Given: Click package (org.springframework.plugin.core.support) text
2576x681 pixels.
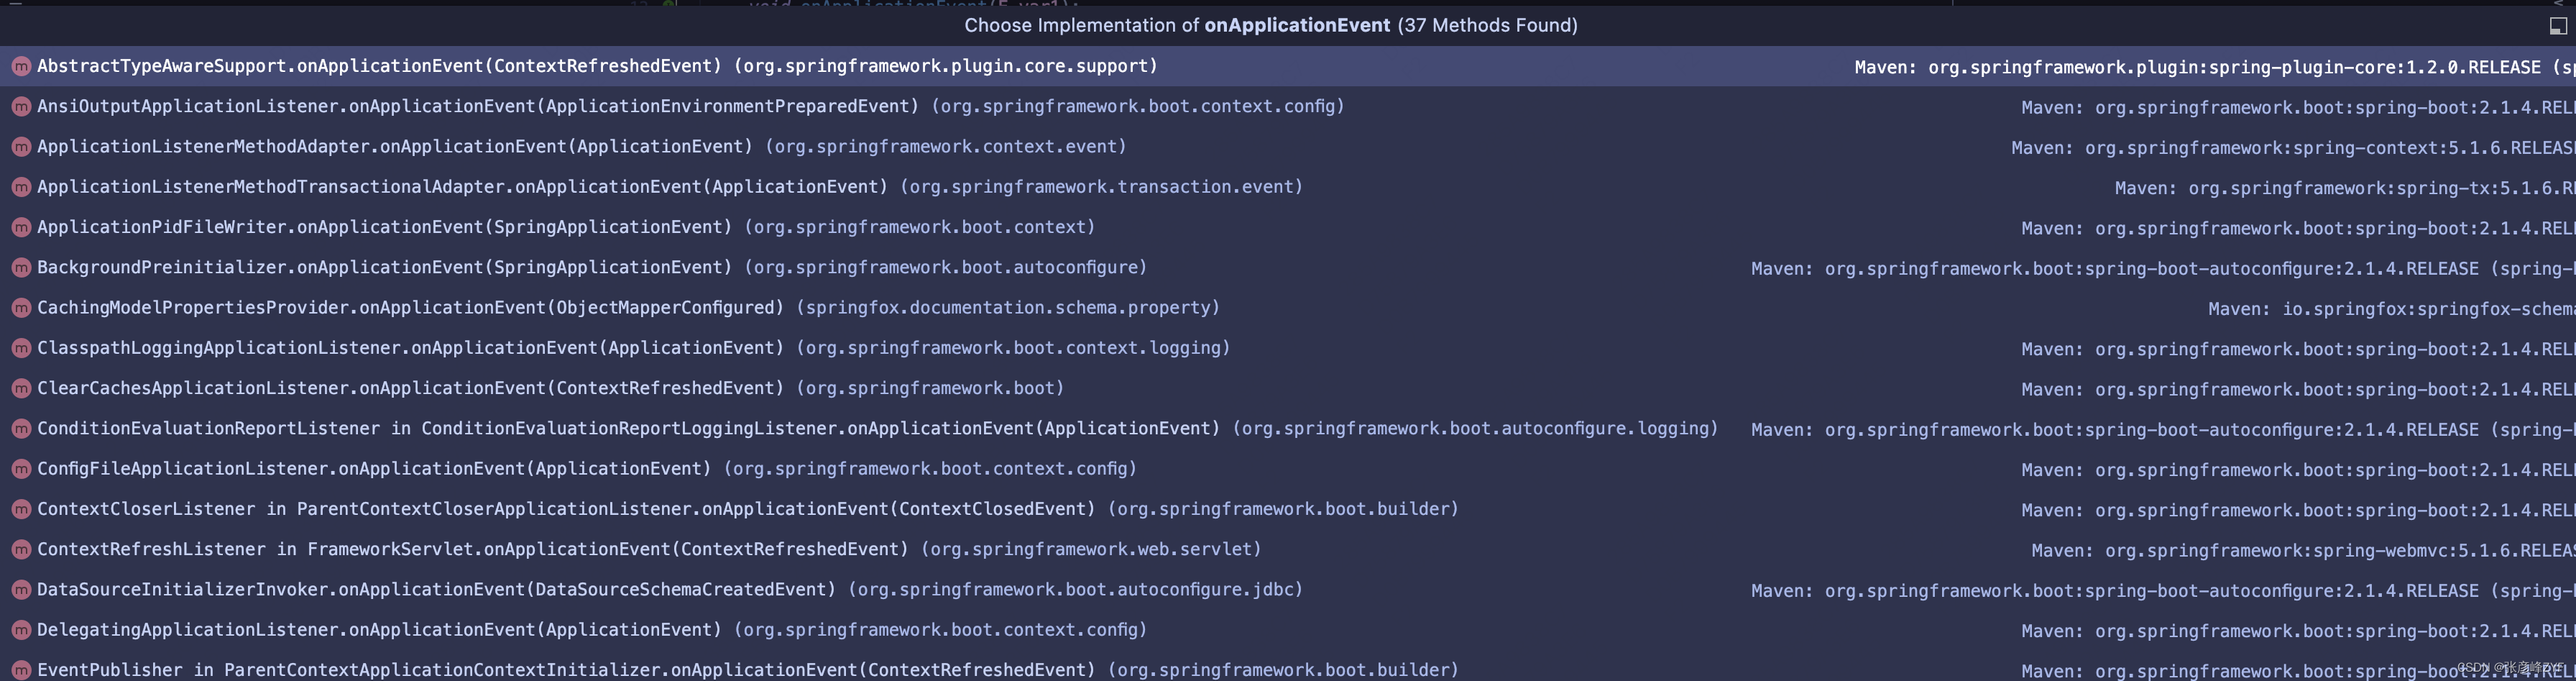Looking at the screenshot, I should click(x=946, y=66).
